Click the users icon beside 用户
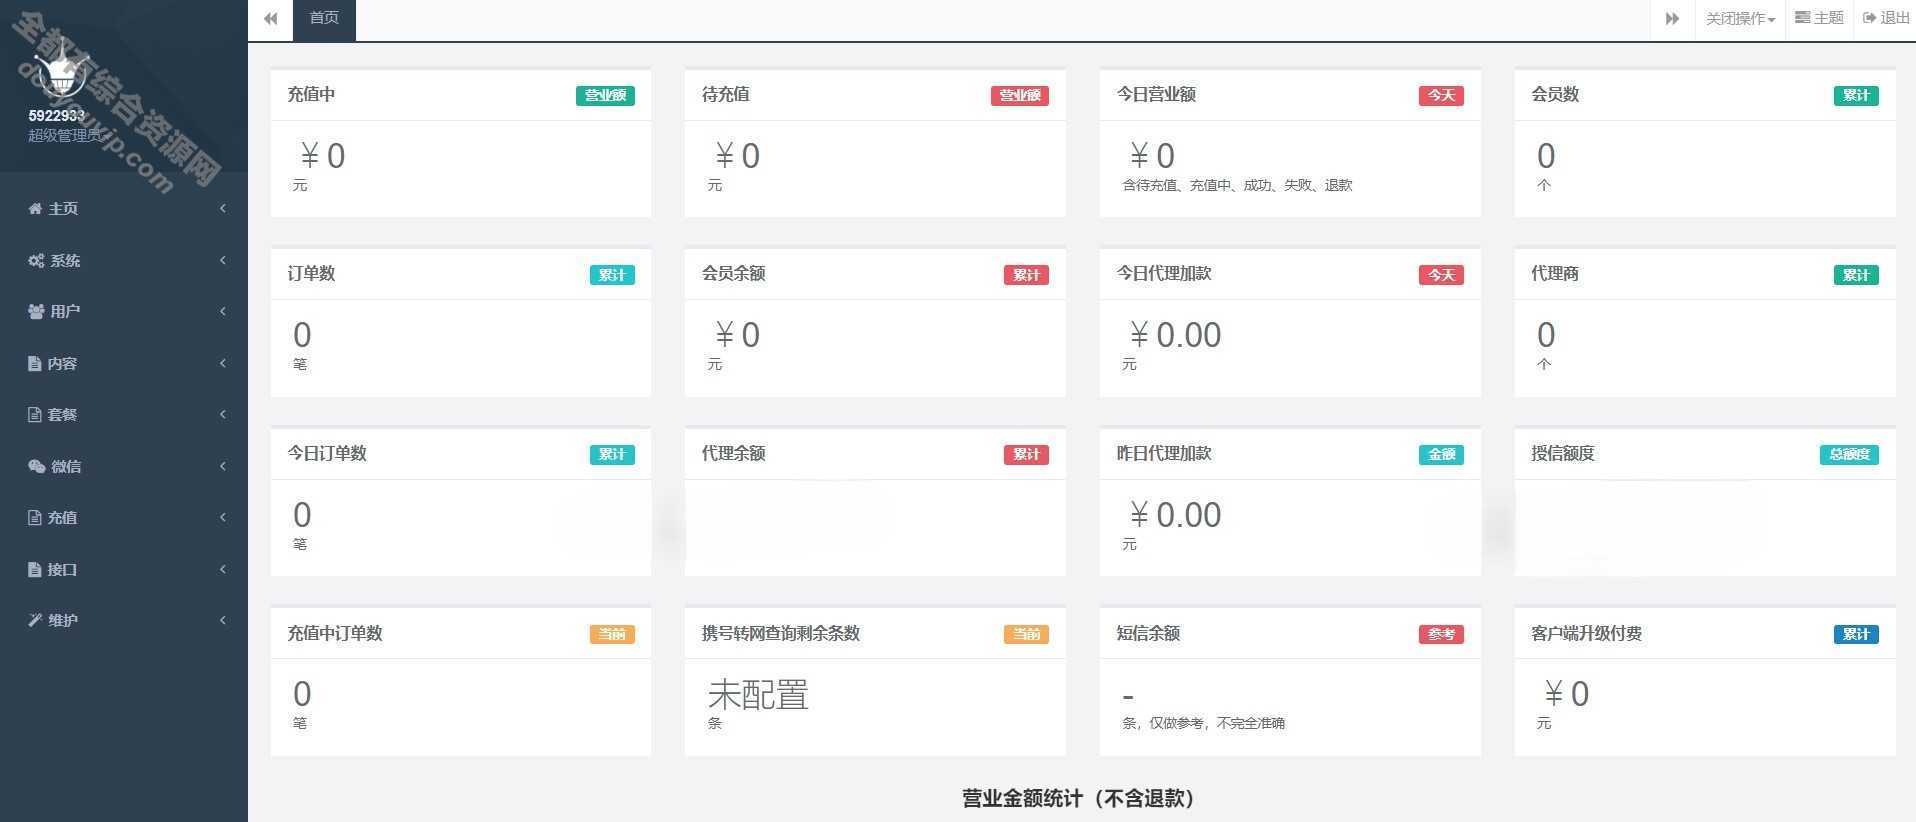The height and width of the screenshot is (822, 1916). [x=36, y=311]
